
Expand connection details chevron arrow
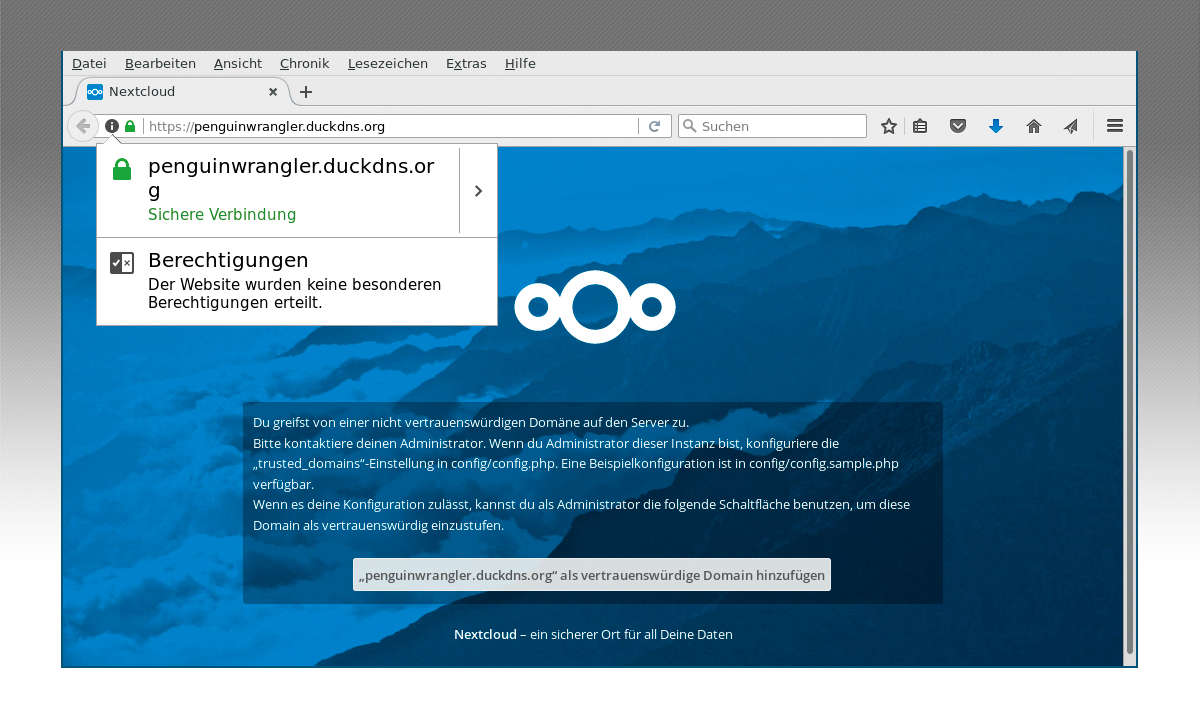[478, 191]
